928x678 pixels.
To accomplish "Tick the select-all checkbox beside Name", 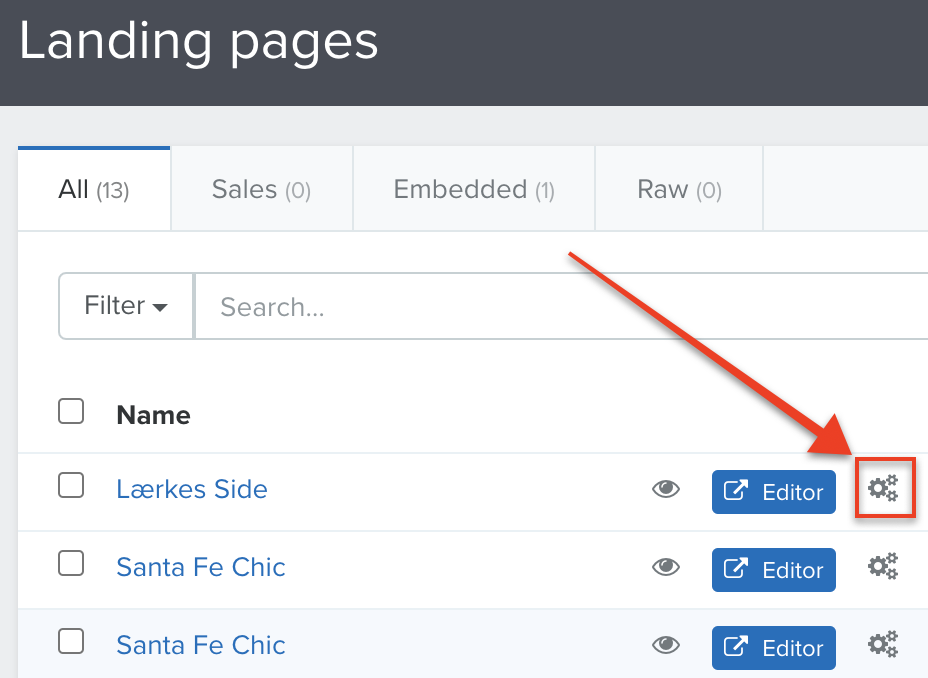I will click(71, 411).
